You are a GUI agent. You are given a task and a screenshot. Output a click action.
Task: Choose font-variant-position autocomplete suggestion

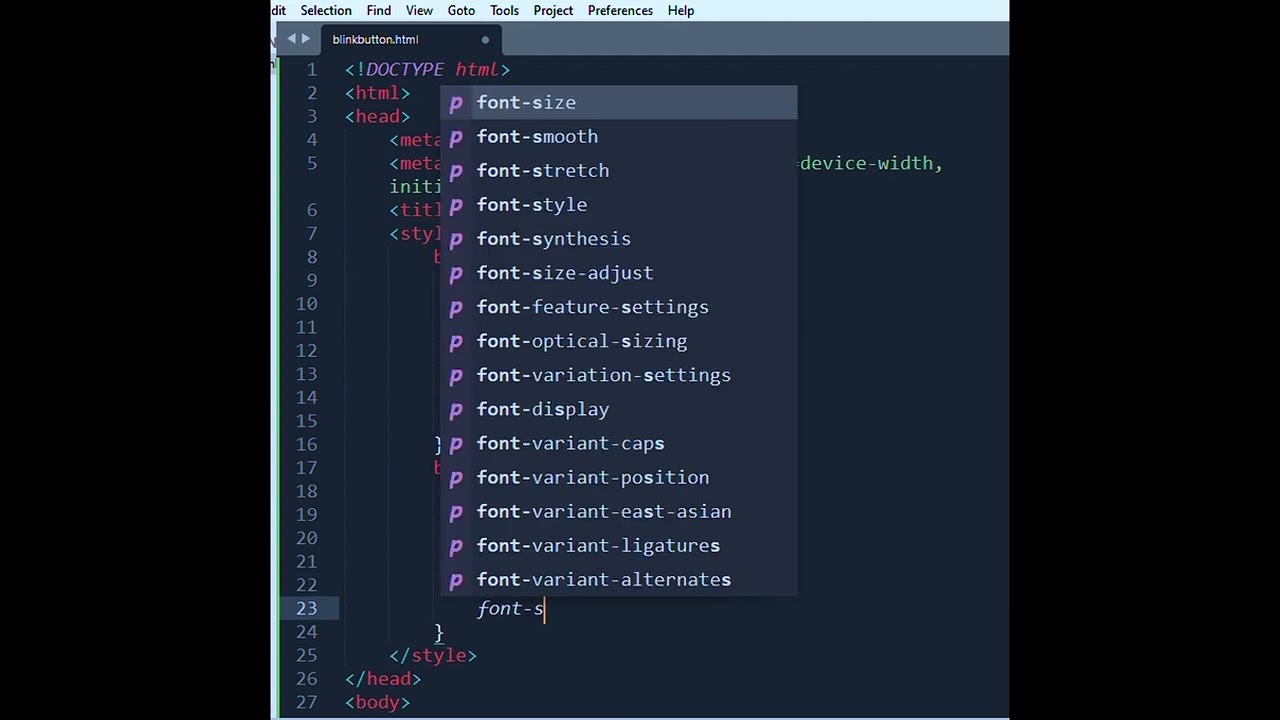coord(619,477)
